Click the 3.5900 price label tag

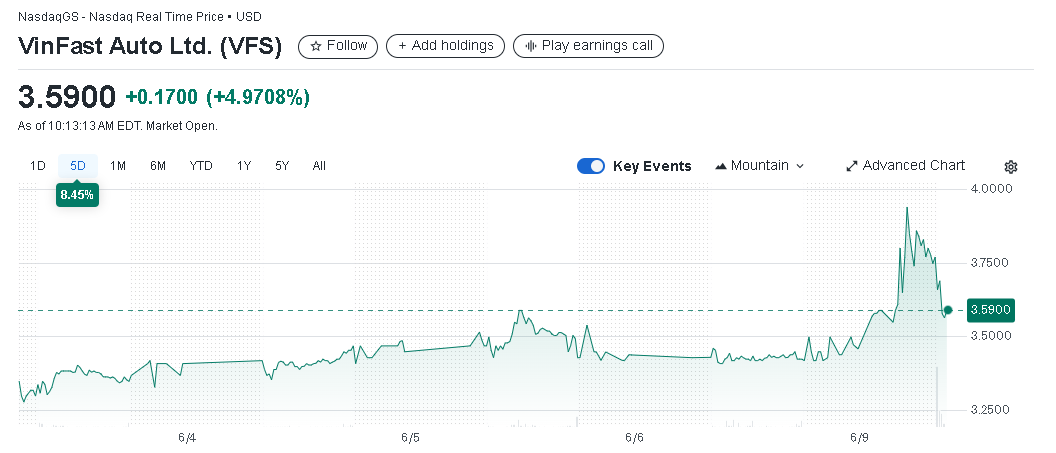[x=990, y=310]
